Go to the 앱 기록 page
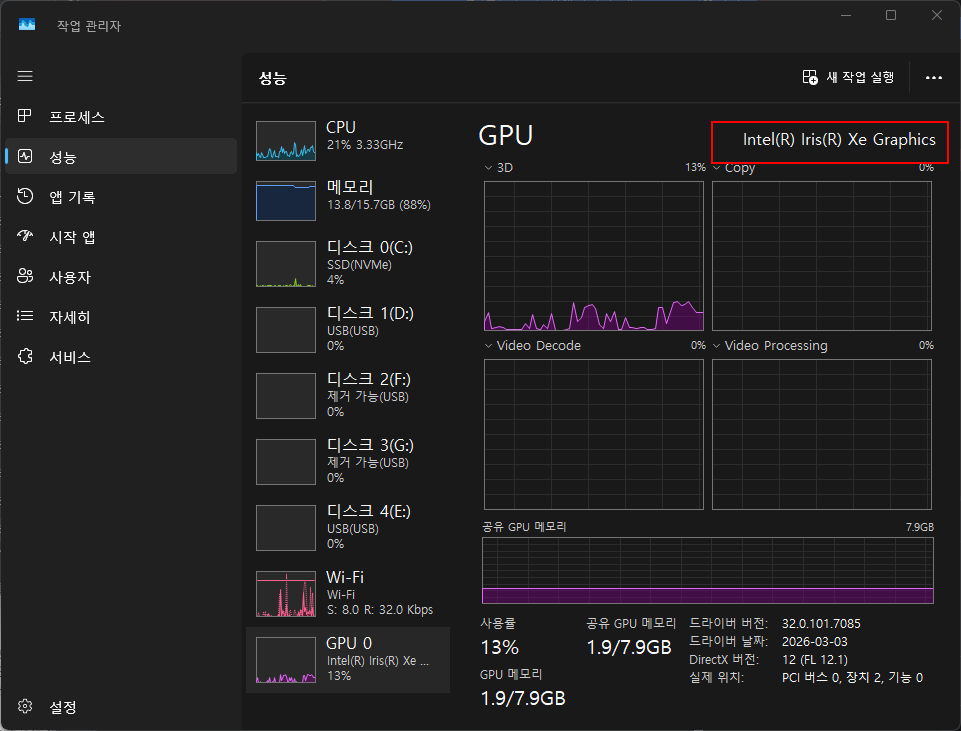The width and height of the screenshot is (961, 731). tap(121, 197)
